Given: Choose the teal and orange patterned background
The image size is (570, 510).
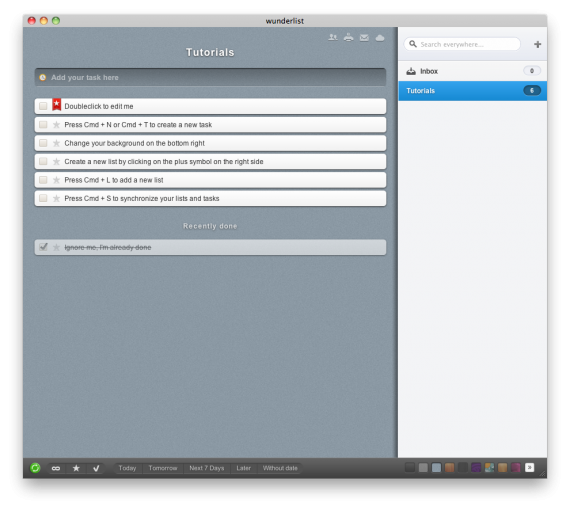Looking at the screenshot, I should [x=489, y=467].
